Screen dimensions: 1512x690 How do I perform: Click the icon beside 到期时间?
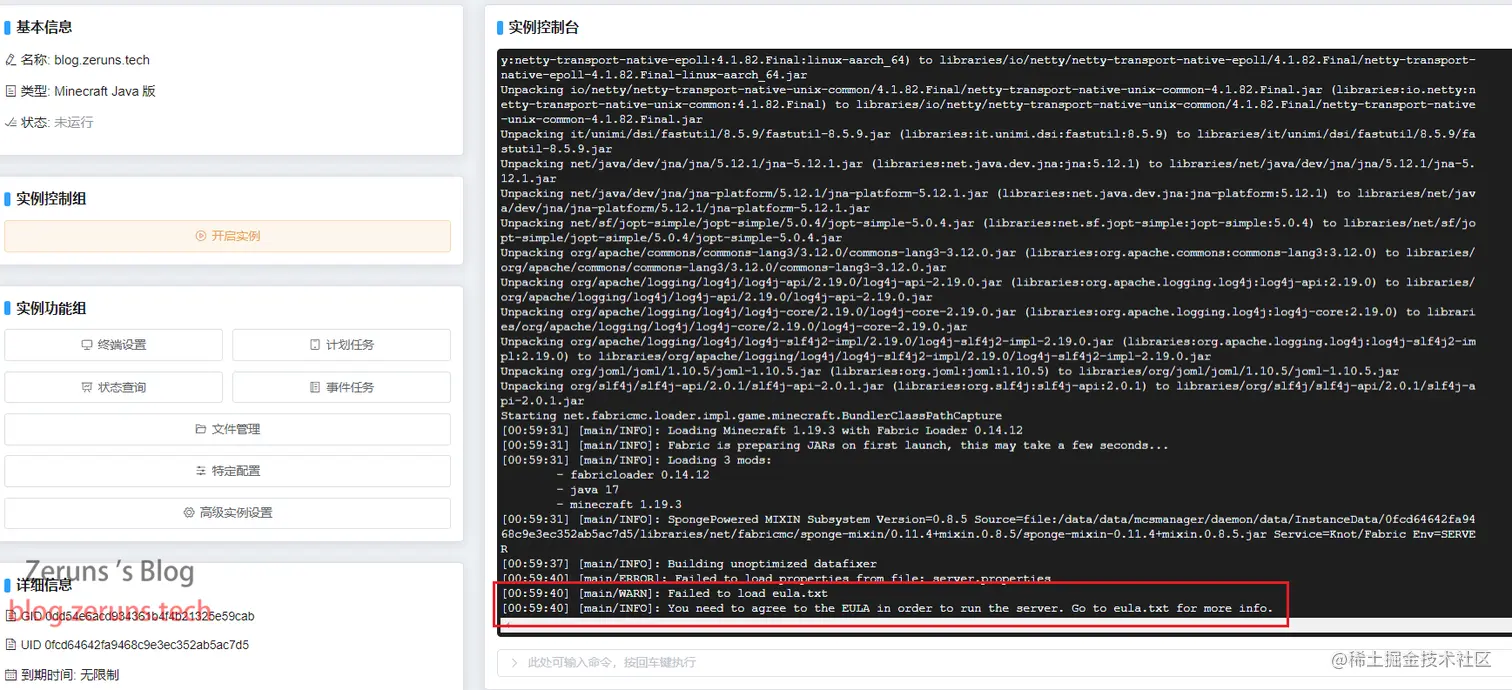point(11,675)
